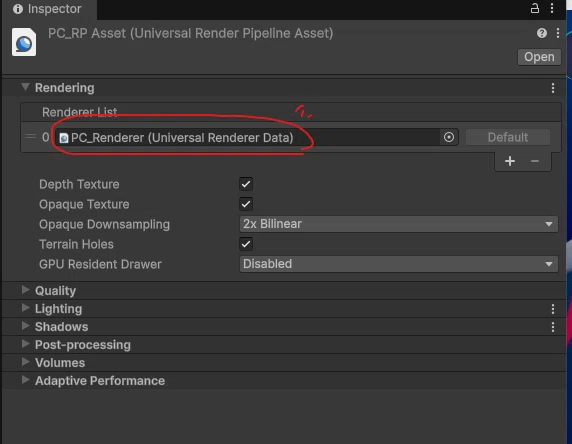Open the Shadows section options menu
572x444 pixels.
coord(553,327)
